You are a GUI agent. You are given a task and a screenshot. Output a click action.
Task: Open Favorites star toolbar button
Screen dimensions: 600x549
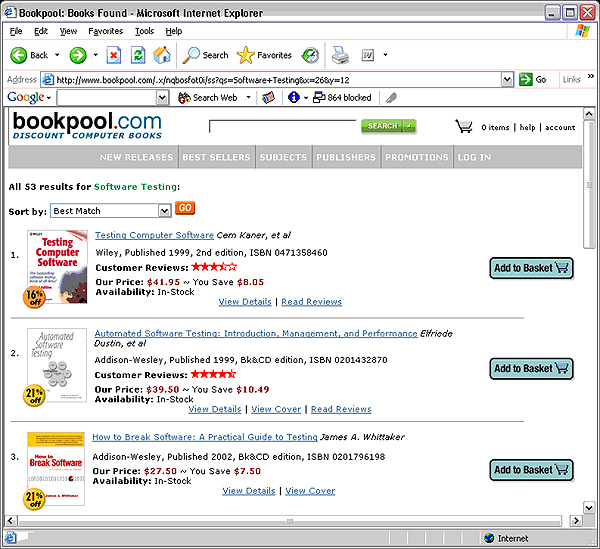click(x=264, y=55)
